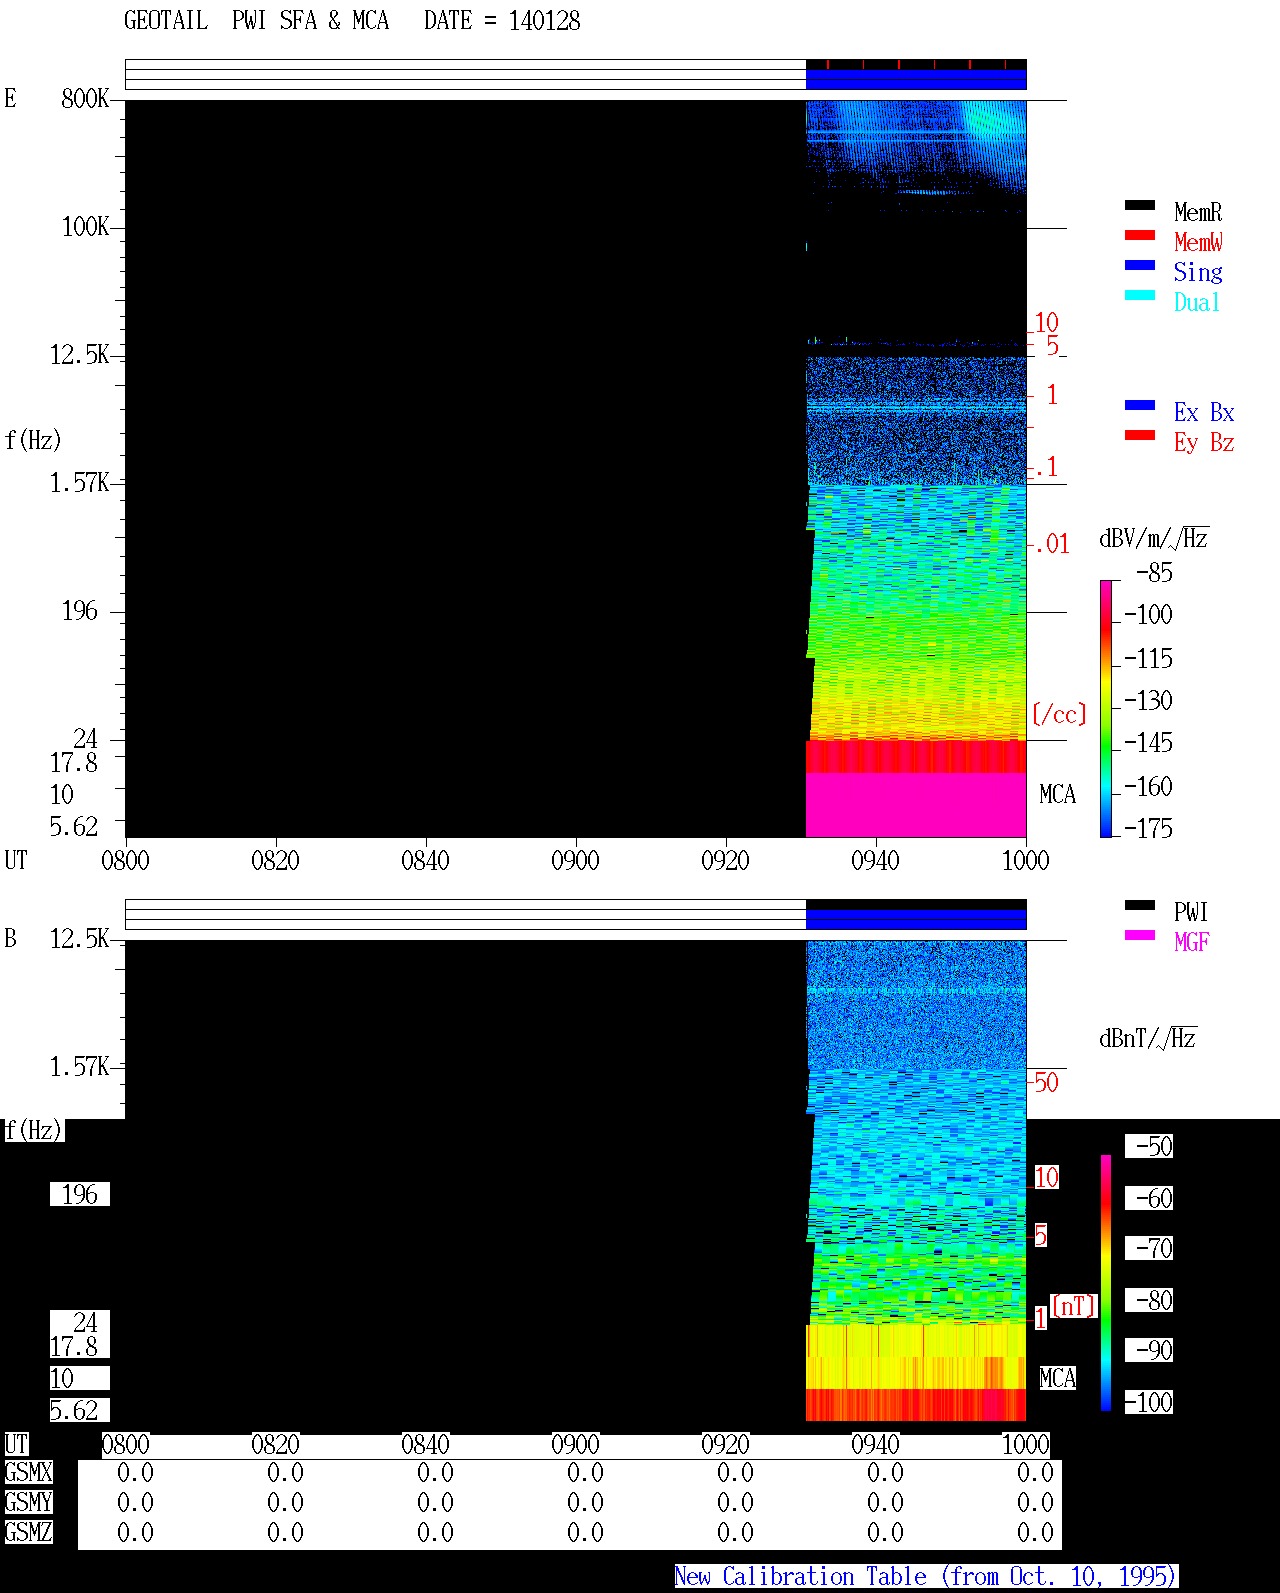Click the 0900 tick on E panel time axis
The image size is (1280, 1593).
click(575, 860)
